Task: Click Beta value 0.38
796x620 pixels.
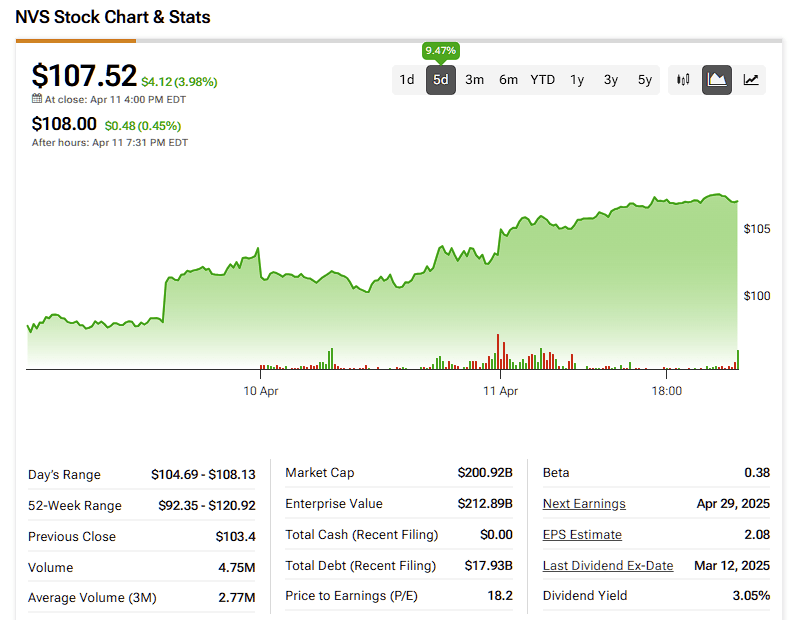Action: [757, 473]
